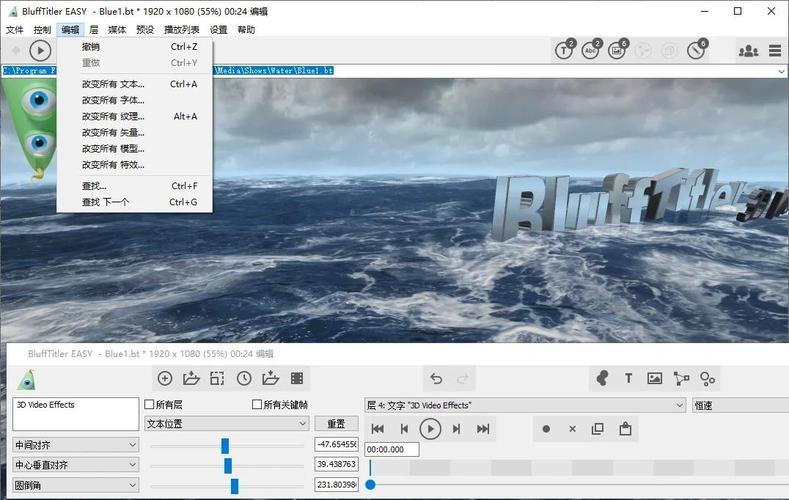This screenshot has width=789, height=500.
Task: Click the circled plus add layer icon
Action: [165, 378]
